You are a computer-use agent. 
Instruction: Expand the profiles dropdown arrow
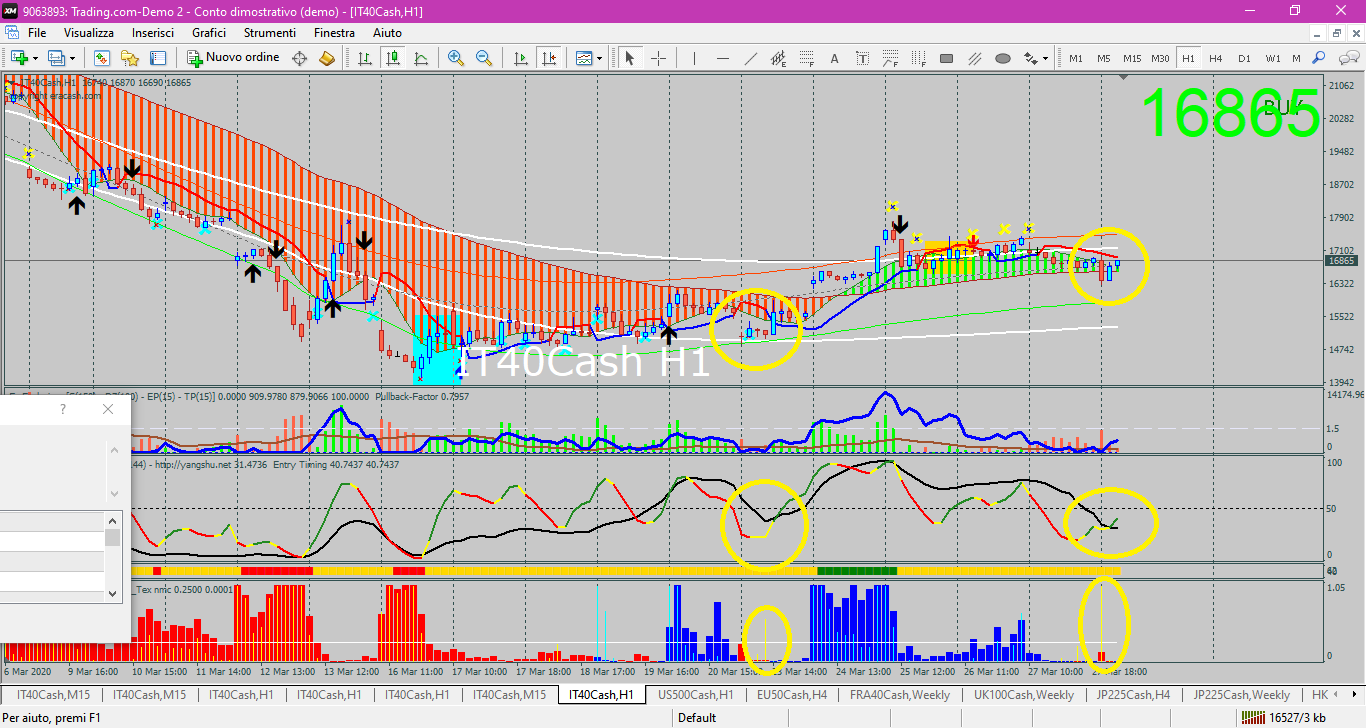[x=73, y=58]
